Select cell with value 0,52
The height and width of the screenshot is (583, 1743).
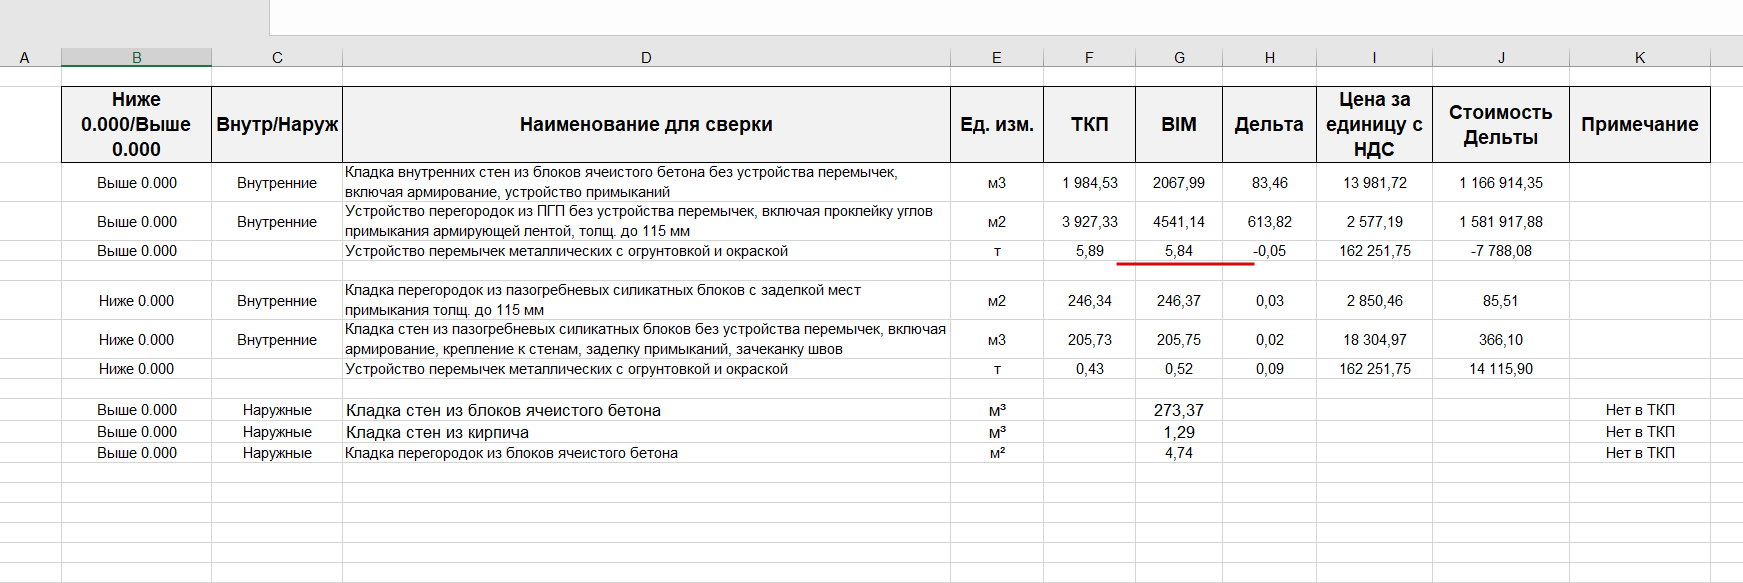tap(1179, 369)
